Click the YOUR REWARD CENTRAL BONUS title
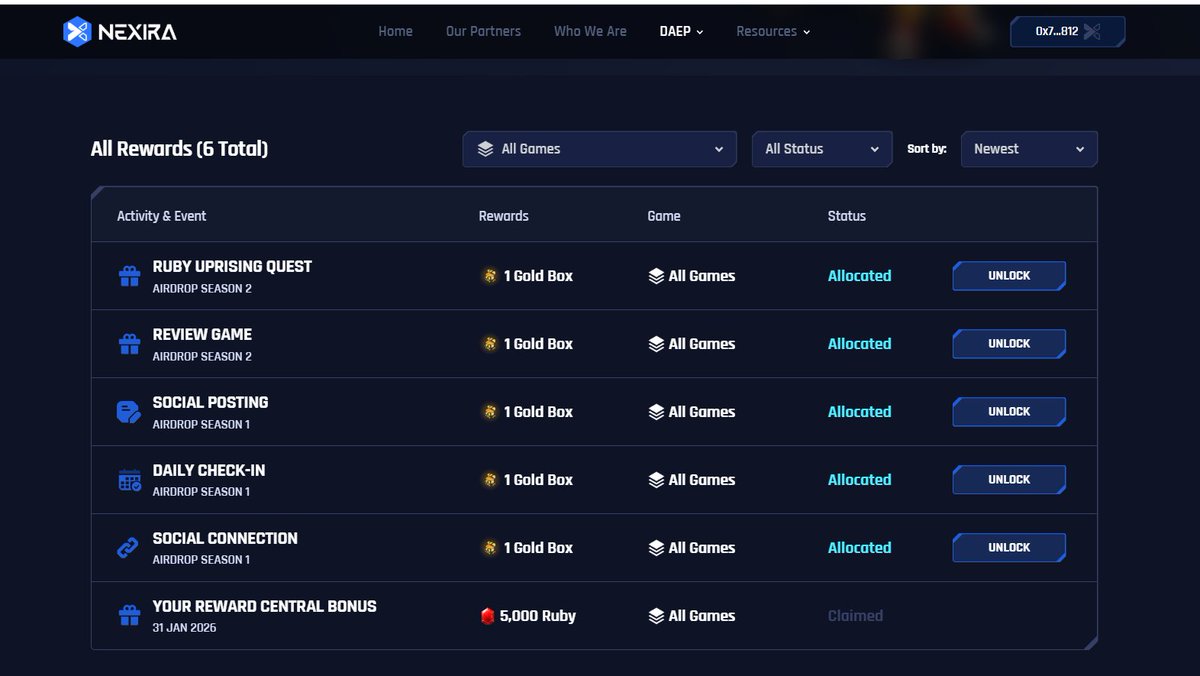The image size is (1200, 676). (x=264, y=607)
